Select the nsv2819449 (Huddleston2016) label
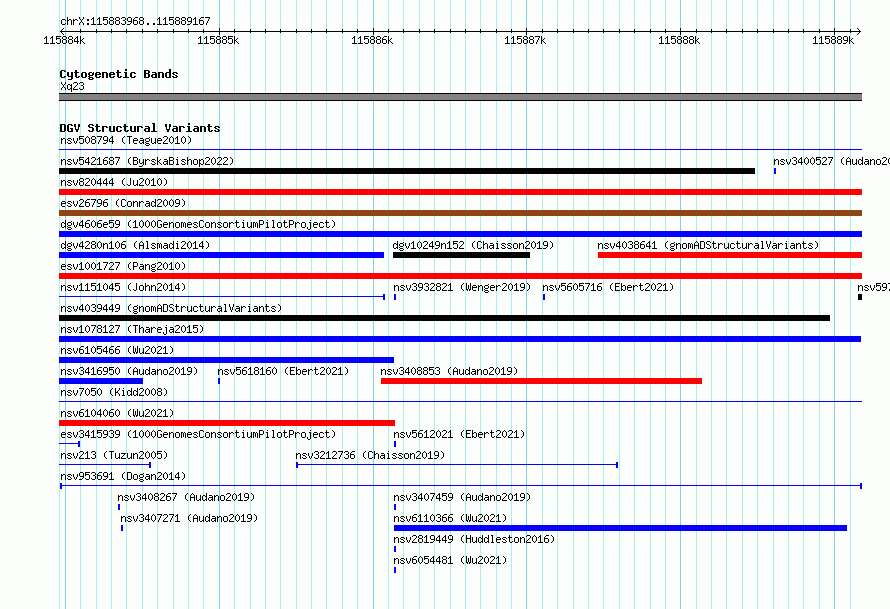This screenshot has width=890, height=609. 474,539
